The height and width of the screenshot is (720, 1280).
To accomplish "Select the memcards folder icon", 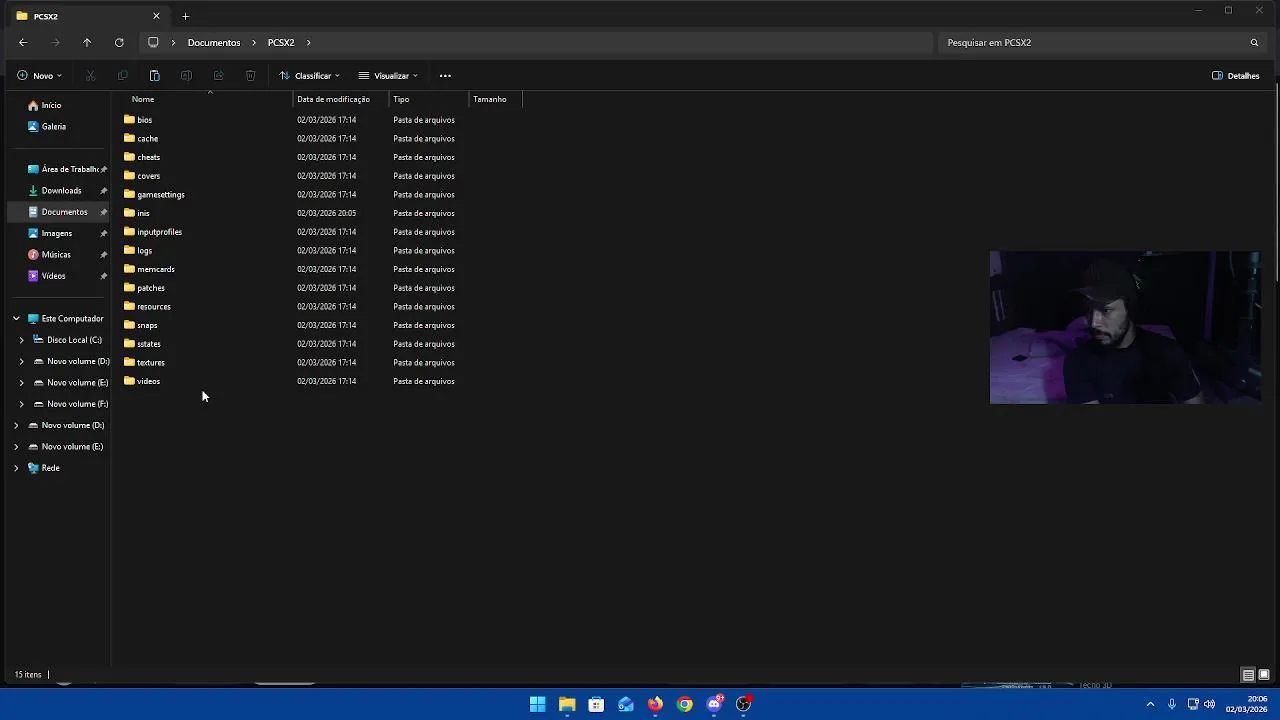I will 129,269.
